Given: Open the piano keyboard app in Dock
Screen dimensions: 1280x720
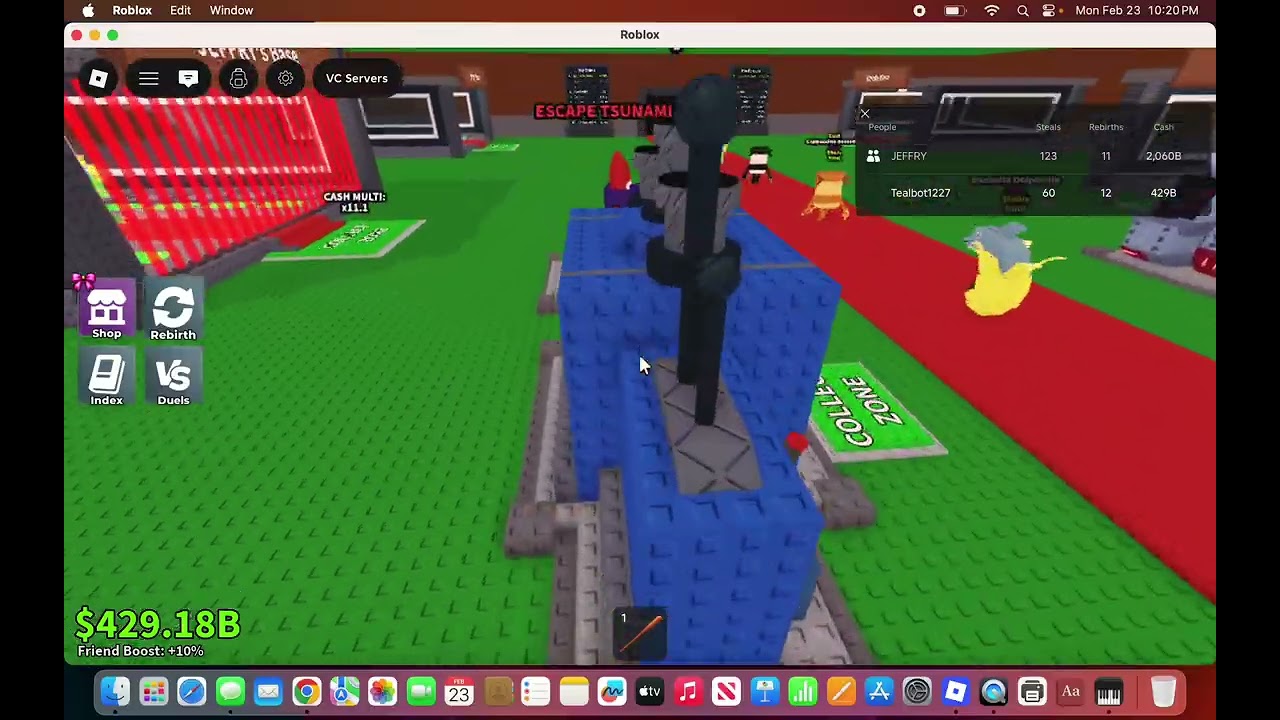Looking at the screenshot, I should [x=1108, y=691].
